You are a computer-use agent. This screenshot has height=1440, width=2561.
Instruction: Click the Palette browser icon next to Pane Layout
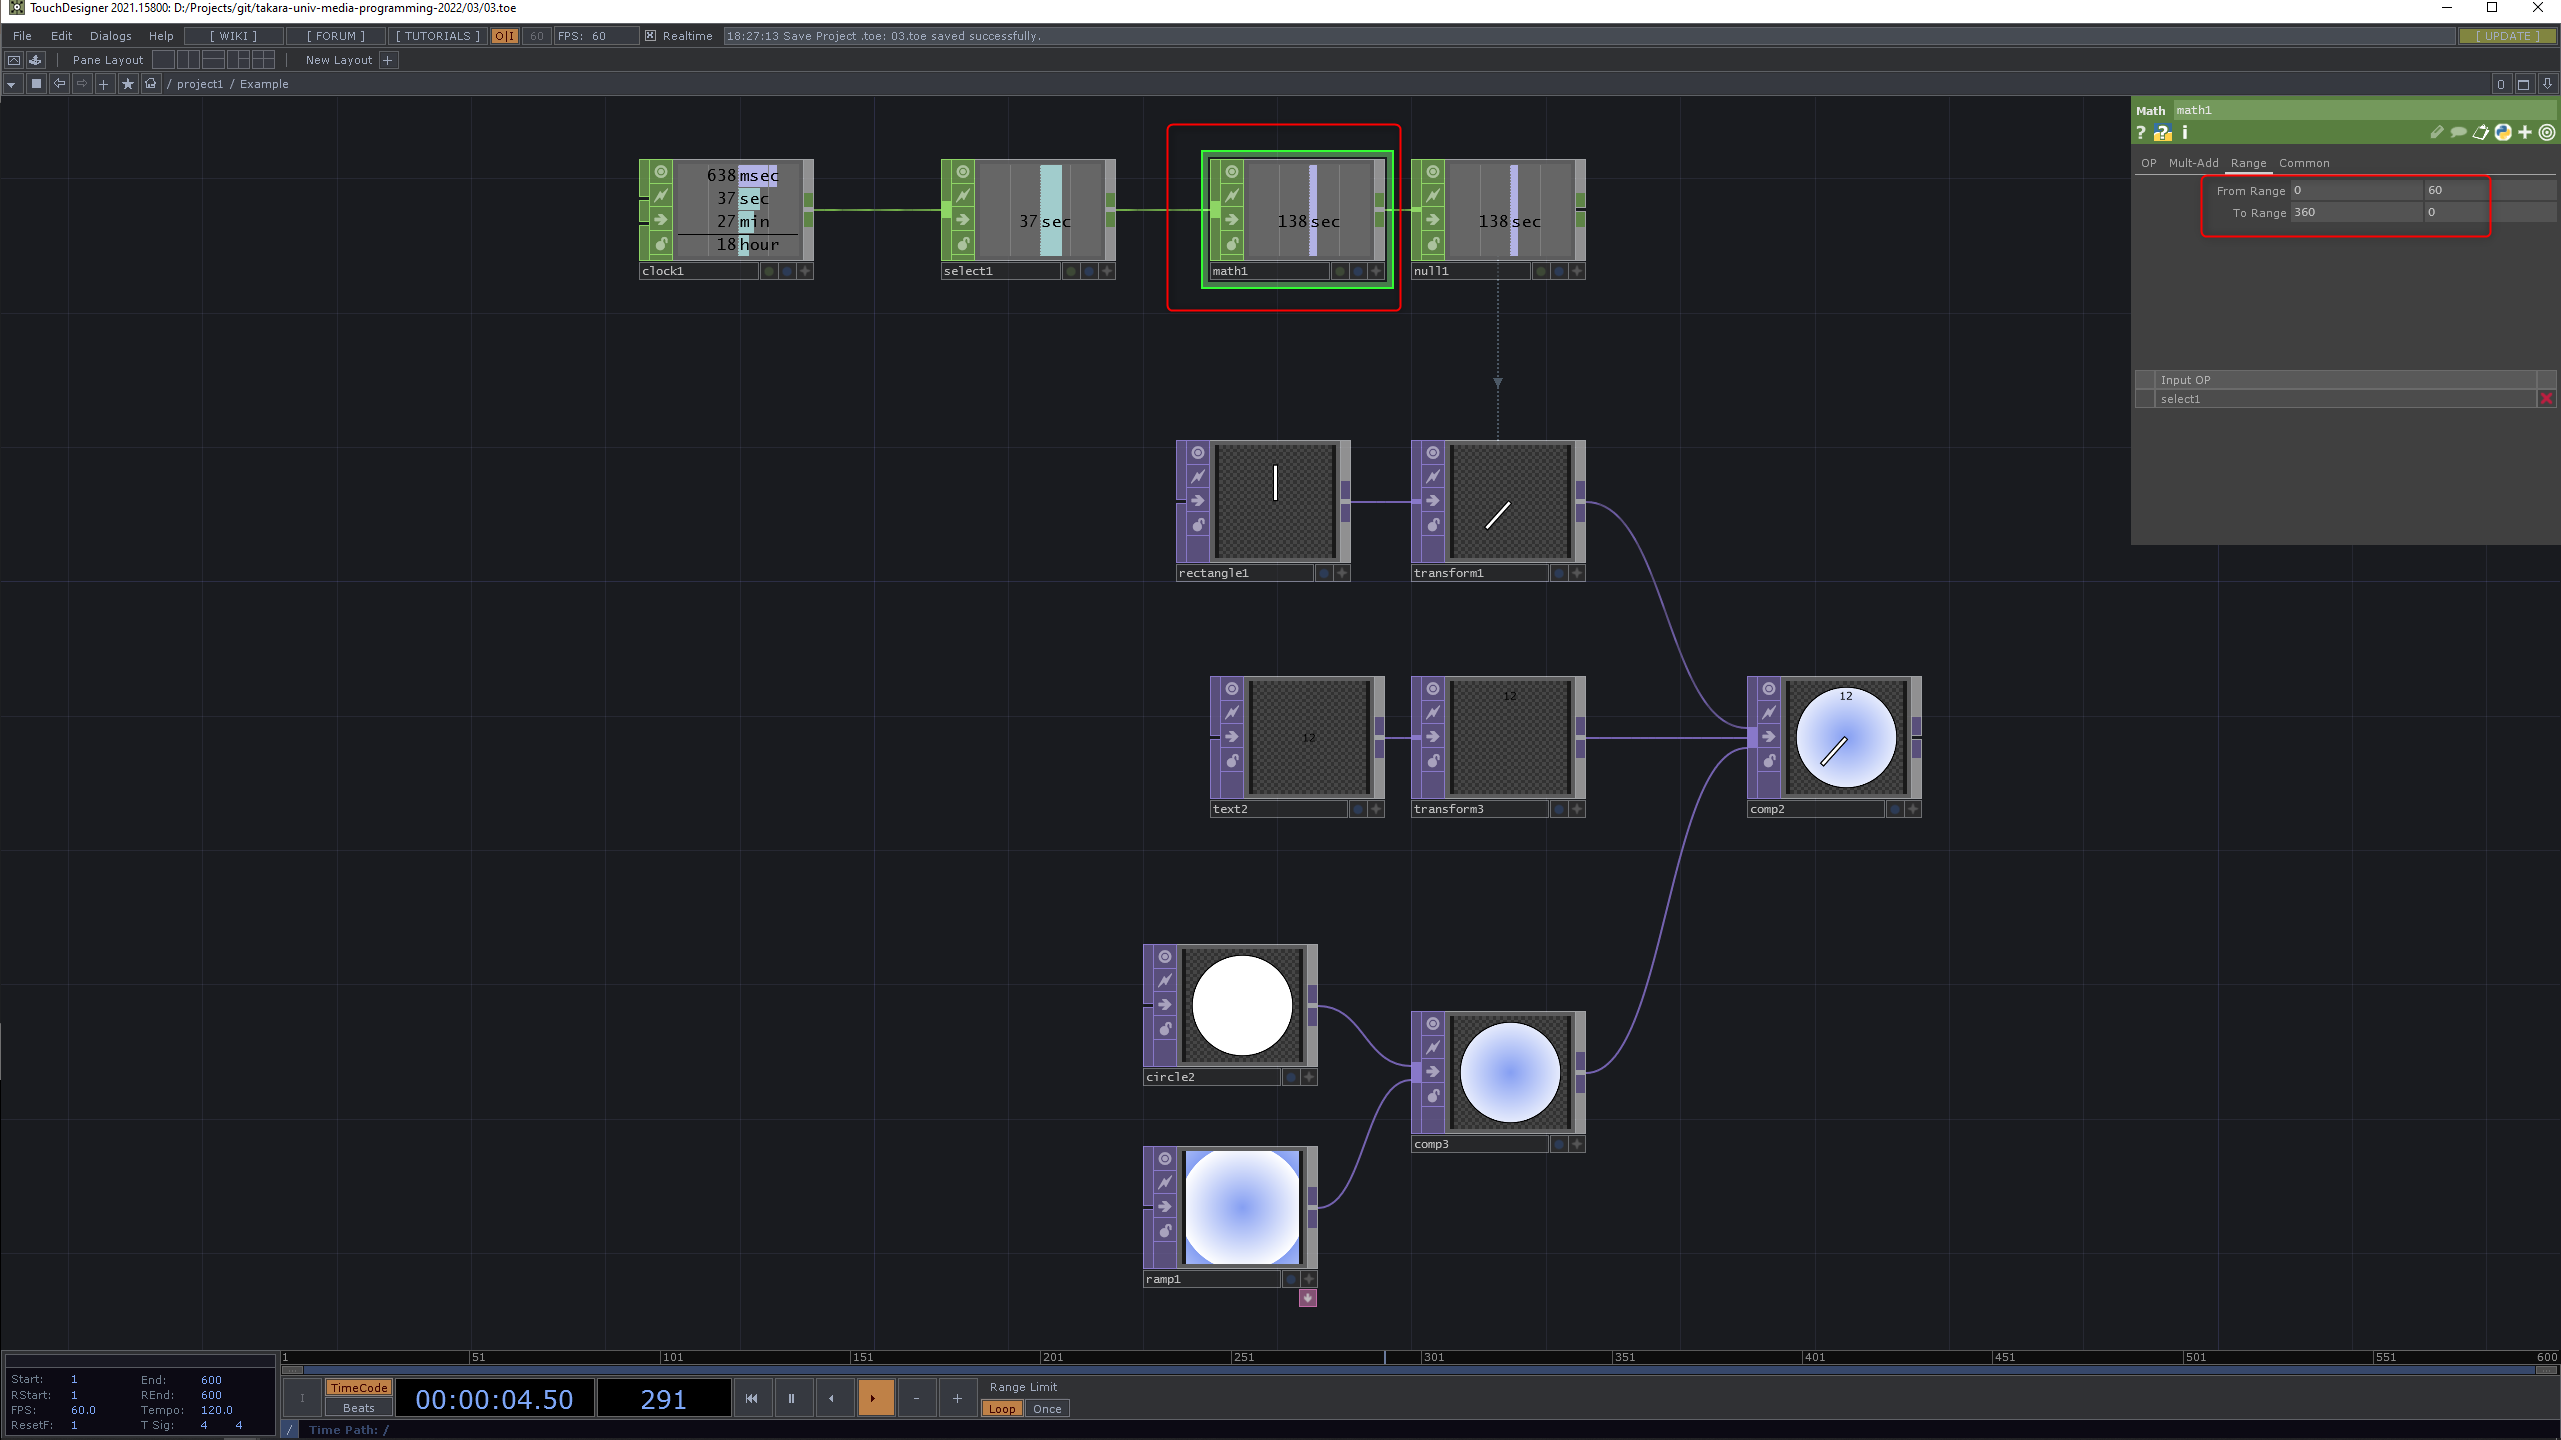pyautogui.click(x=36, y=60)
